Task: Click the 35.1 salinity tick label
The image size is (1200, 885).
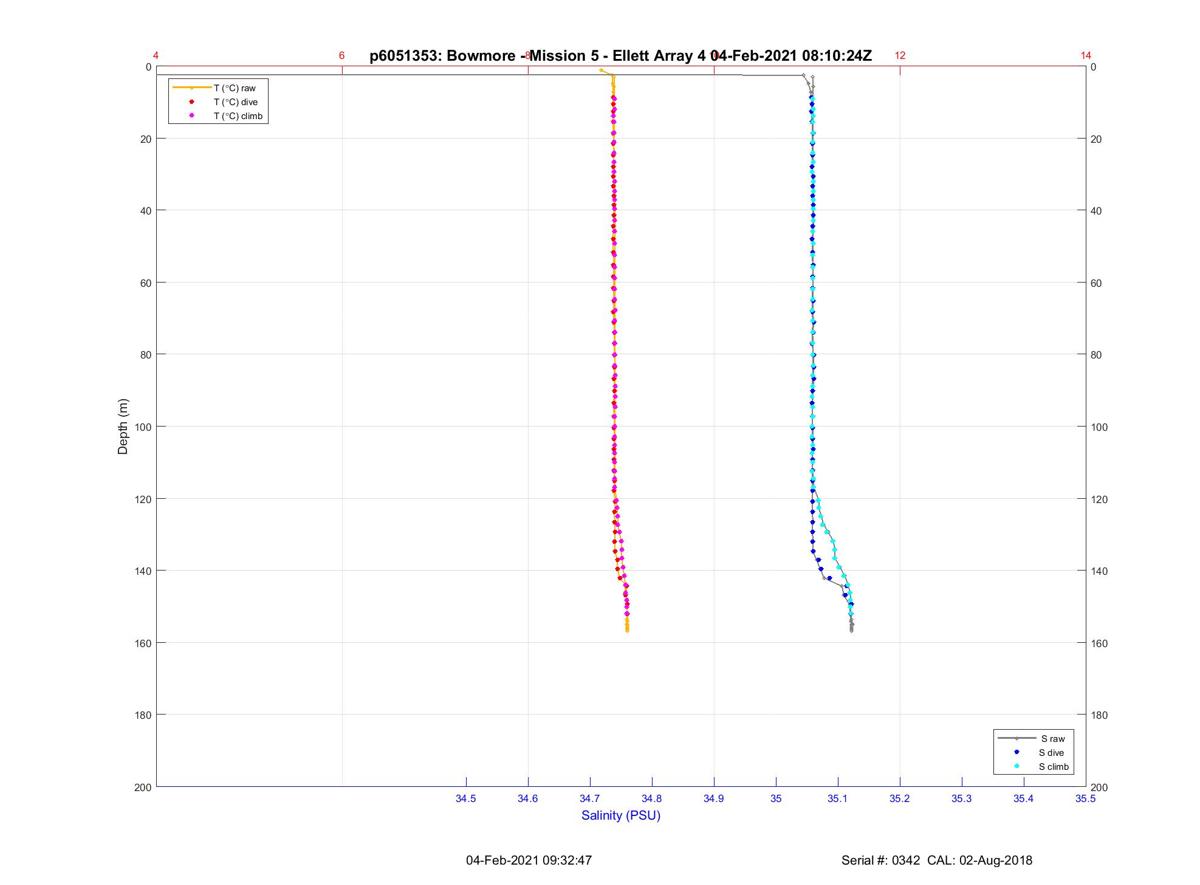Action: pos(838,798)
